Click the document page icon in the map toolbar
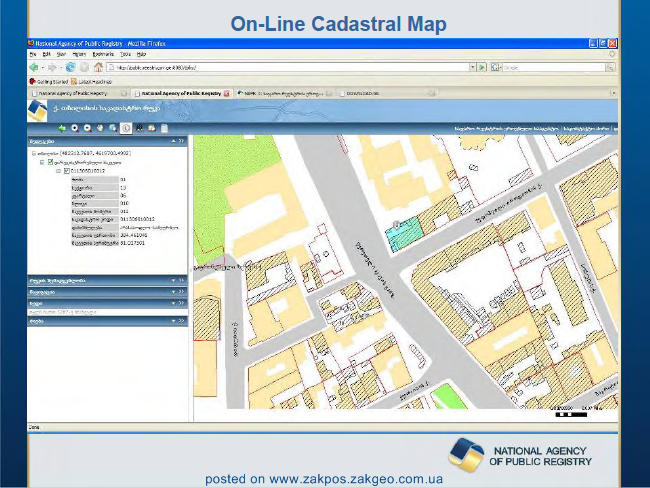The image size is (650, 488). pos(165,128)
